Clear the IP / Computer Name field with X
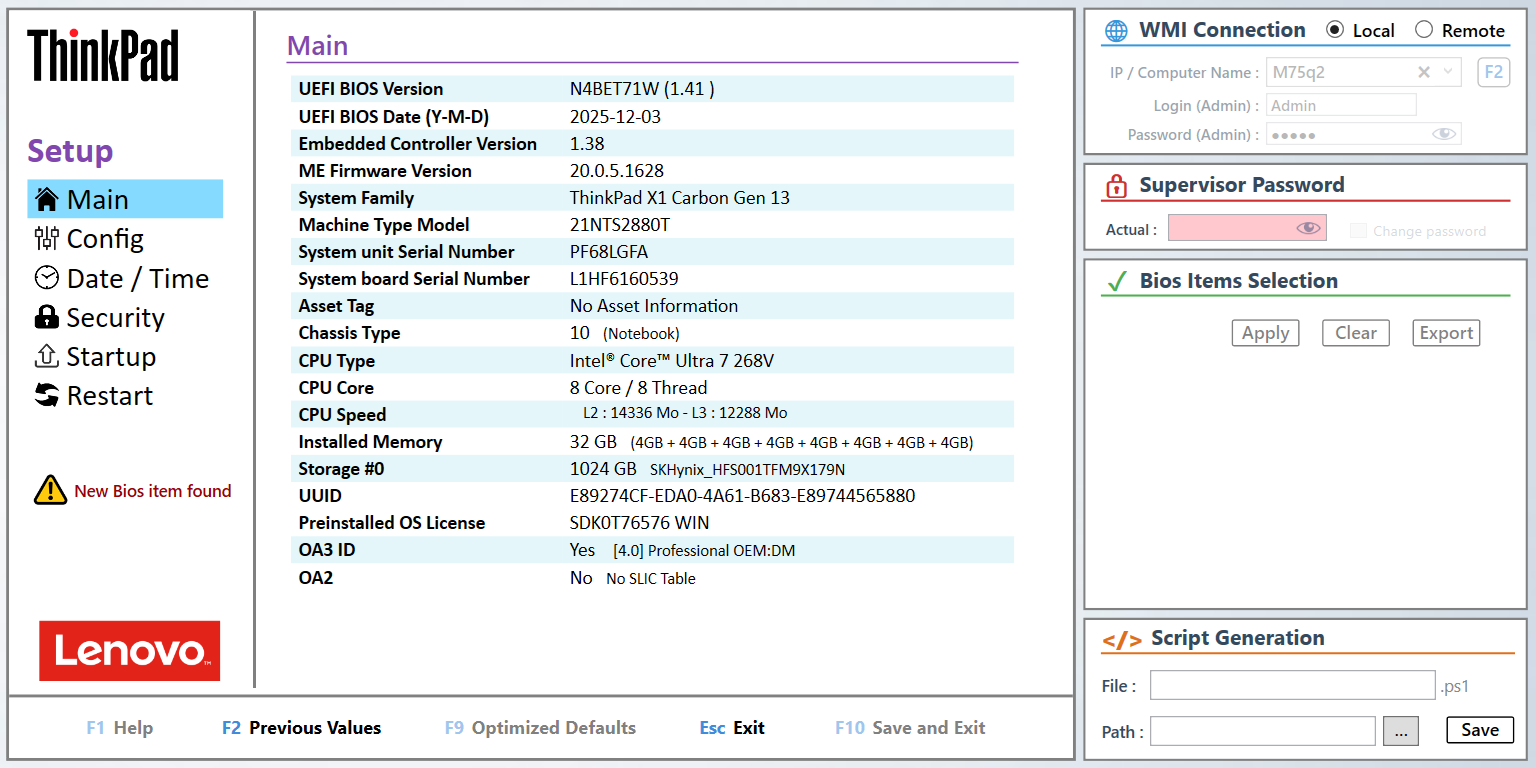Screen dimensions: 1536x768 [1424, 72]
